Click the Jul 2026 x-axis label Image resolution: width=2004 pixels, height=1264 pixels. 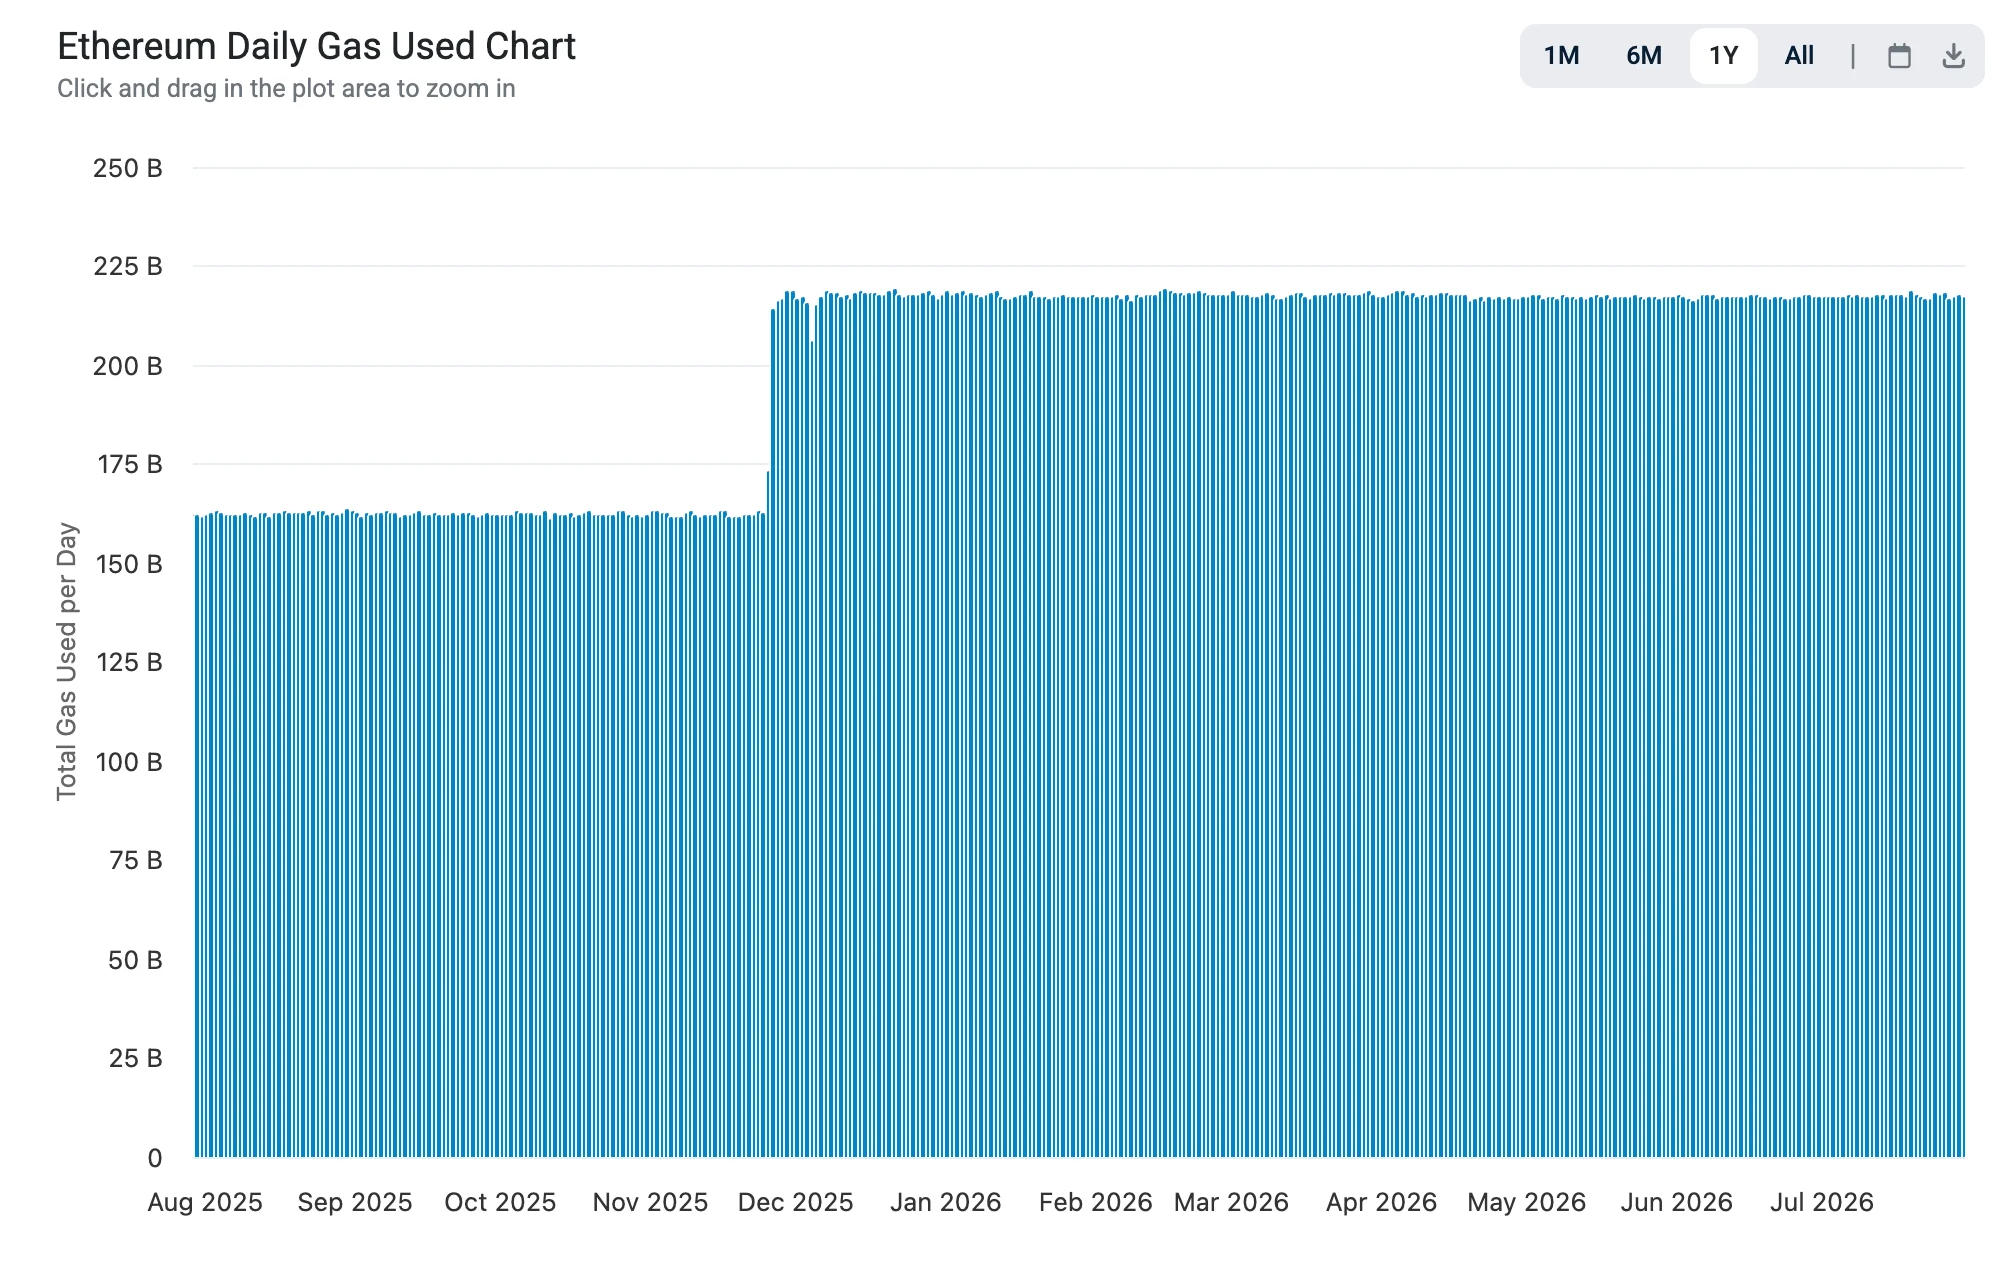click(x=1822, y=1202)
